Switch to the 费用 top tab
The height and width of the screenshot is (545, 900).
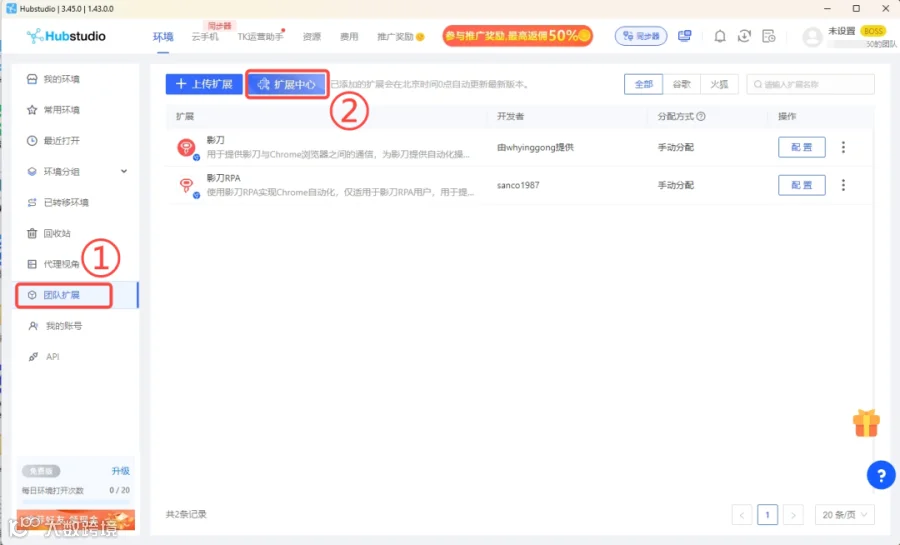349,37
